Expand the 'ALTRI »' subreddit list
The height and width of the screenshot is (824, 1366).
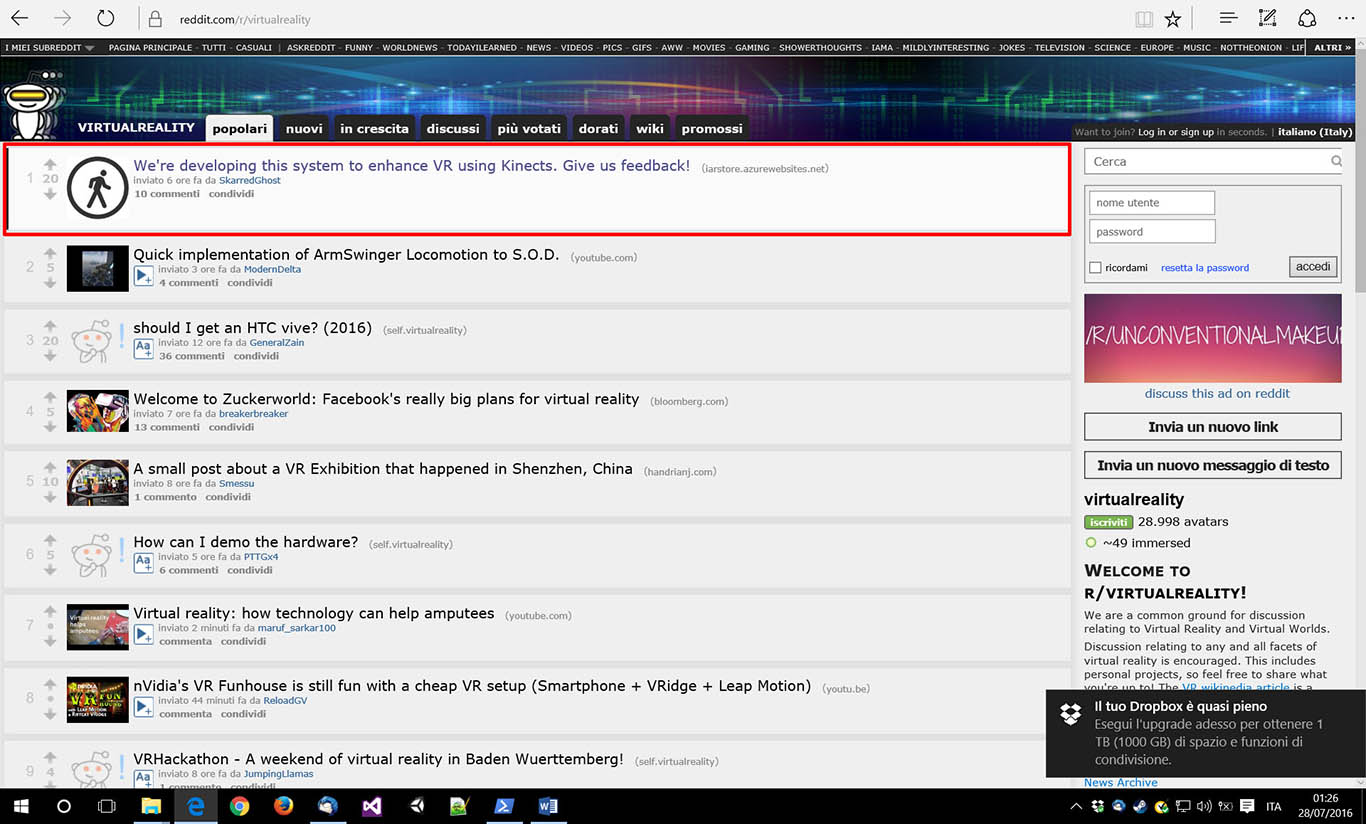point(1333,47)
